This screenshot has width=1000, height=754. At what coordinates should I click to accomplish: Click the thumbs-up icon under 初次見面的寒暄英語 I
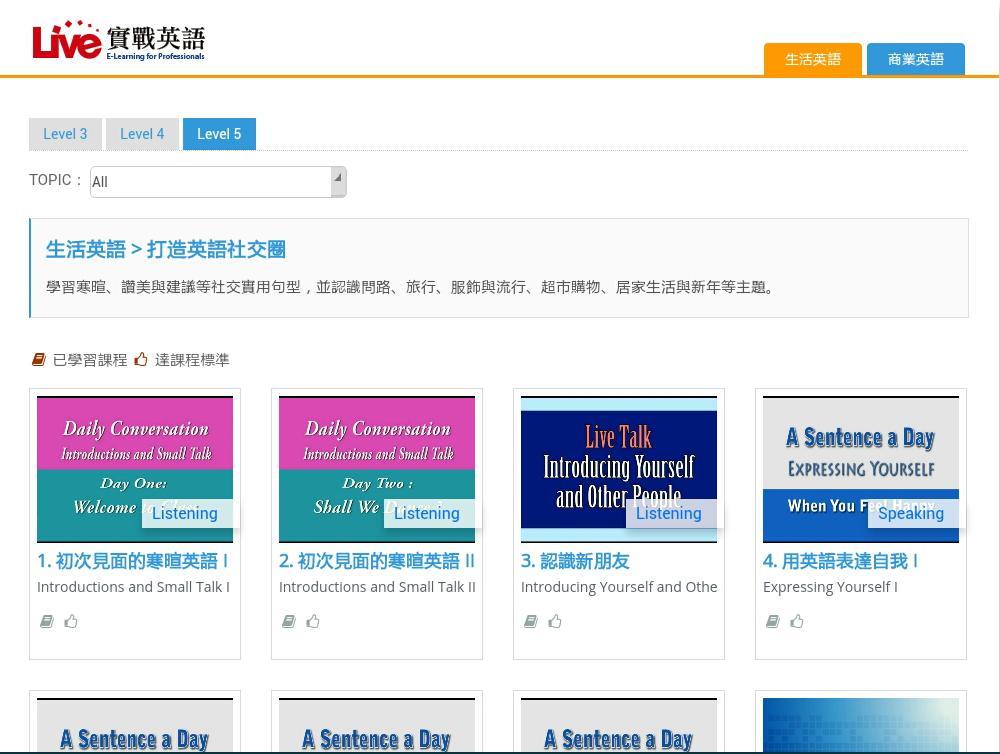coord(71,621)
